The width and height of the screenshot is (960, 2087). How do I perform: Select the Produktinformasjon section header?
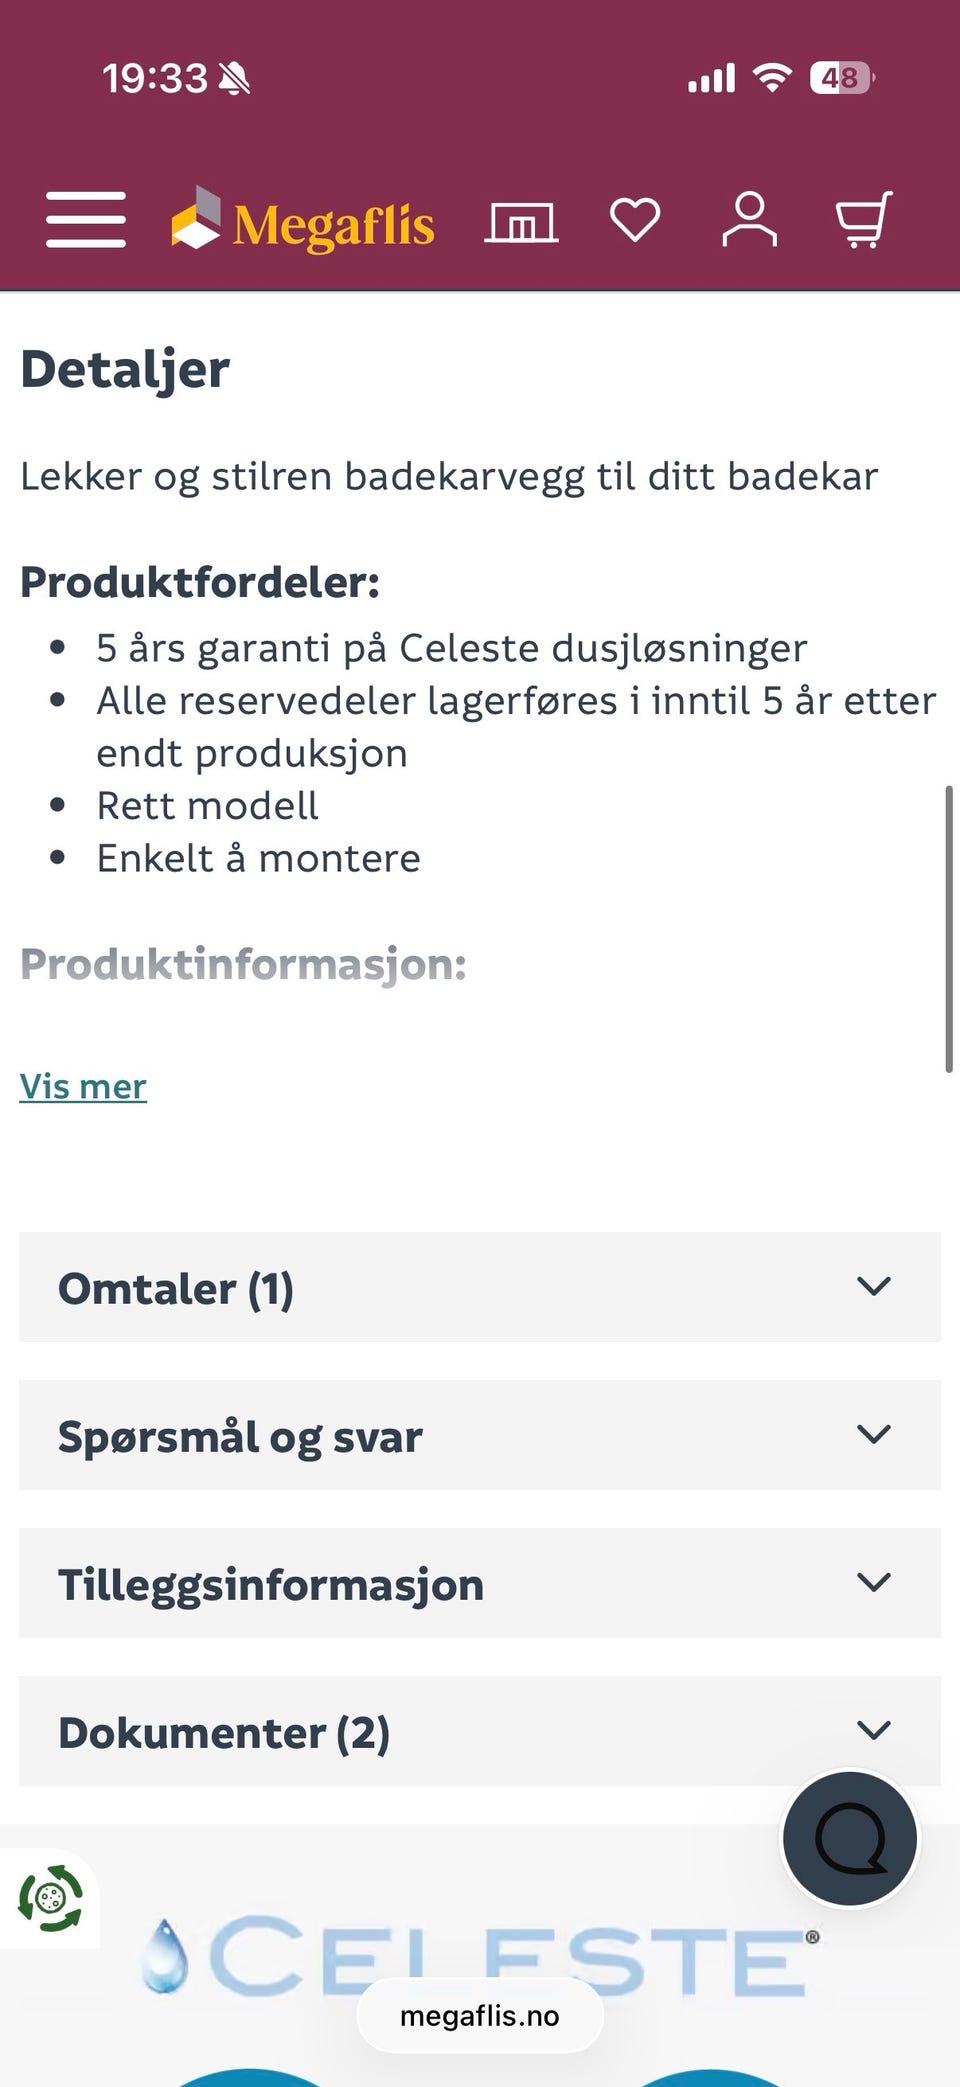244,964
